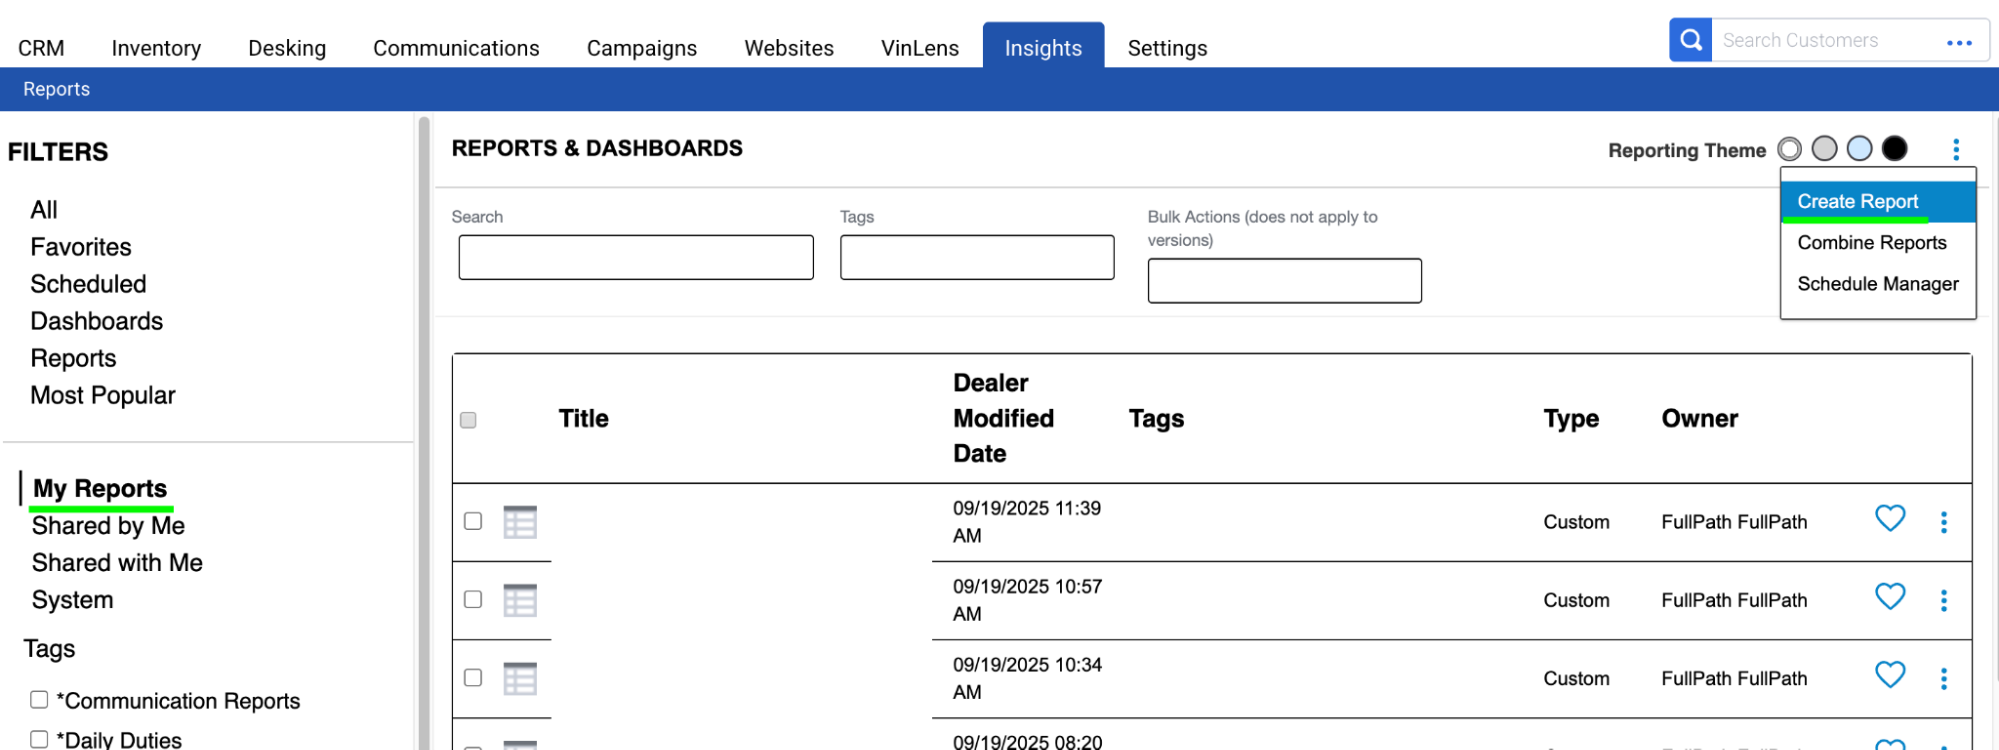Switch to the Inventory tab

click(x=156, y=48)
